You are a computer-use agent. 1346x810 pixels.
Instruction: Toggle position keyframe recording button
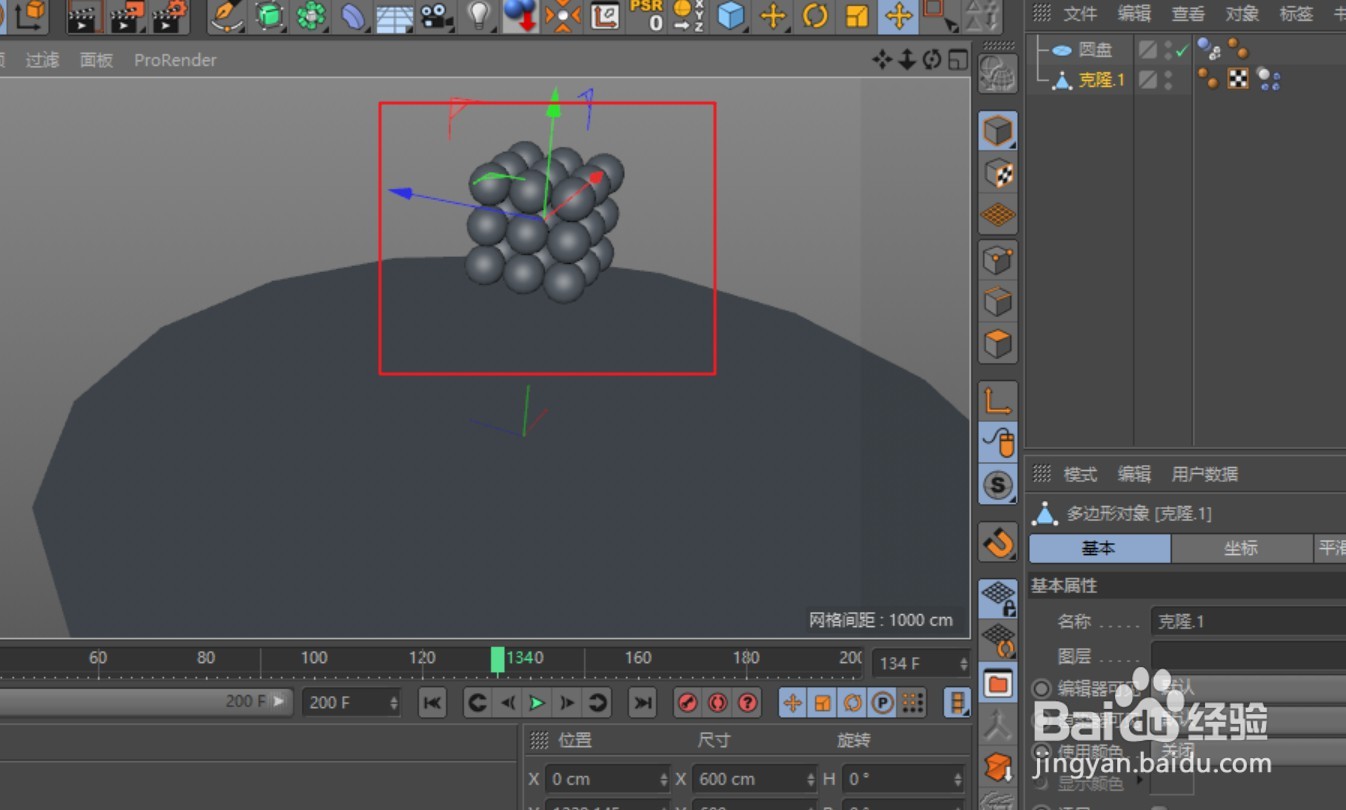pyautogui.click(x=793, y=702)
